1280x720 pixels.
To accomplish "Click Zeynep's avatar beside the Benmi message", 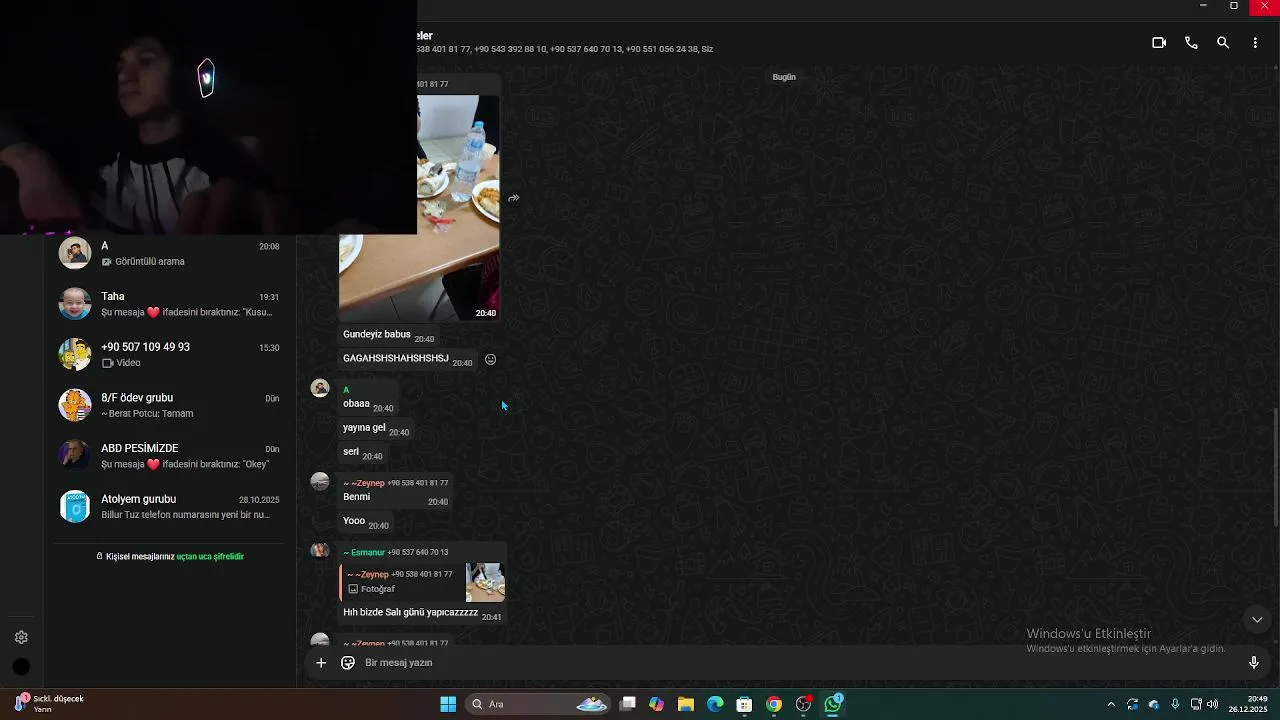I will click(320, 481).
